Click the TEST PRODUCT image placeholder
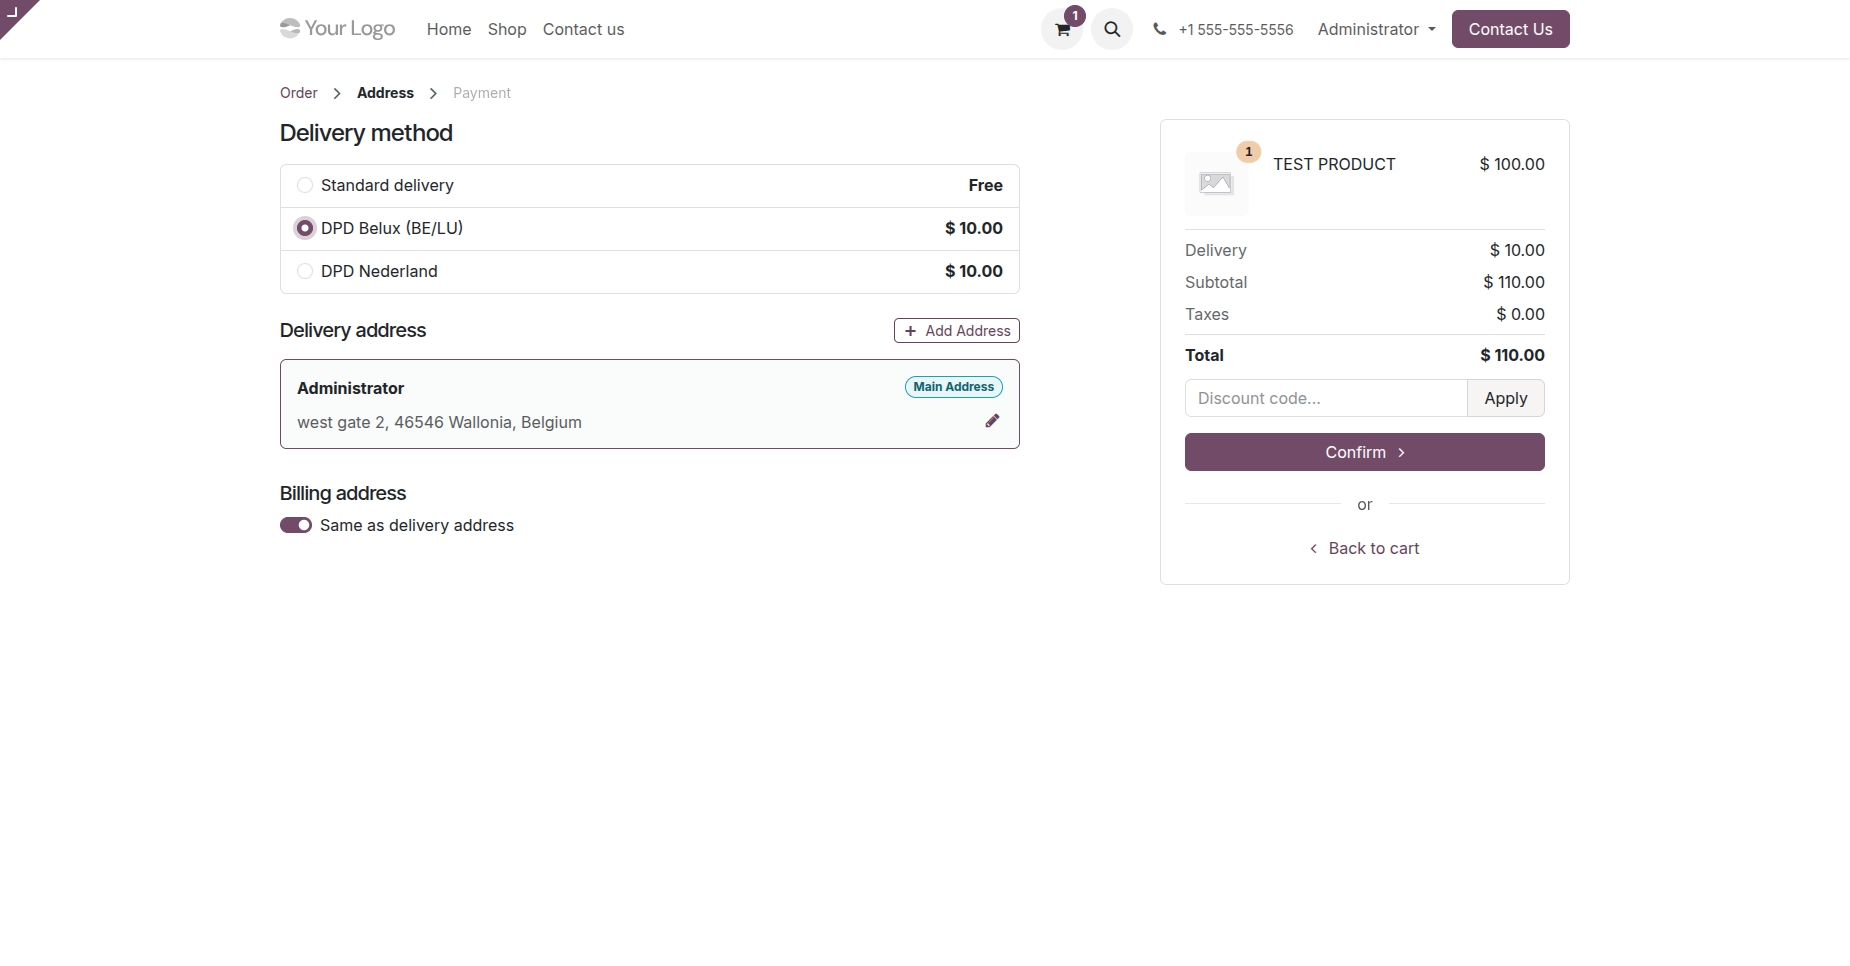The image size is (1850, 966). click(1216, 184)
